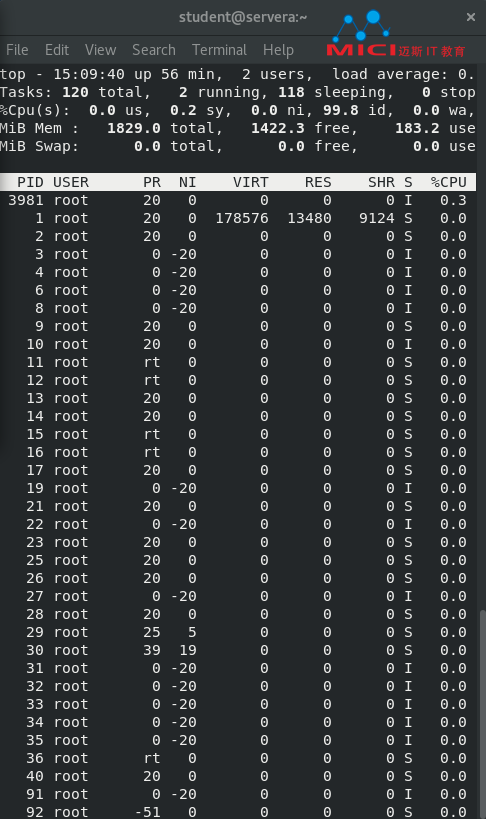Open the Search menu

tap(154, 50)
